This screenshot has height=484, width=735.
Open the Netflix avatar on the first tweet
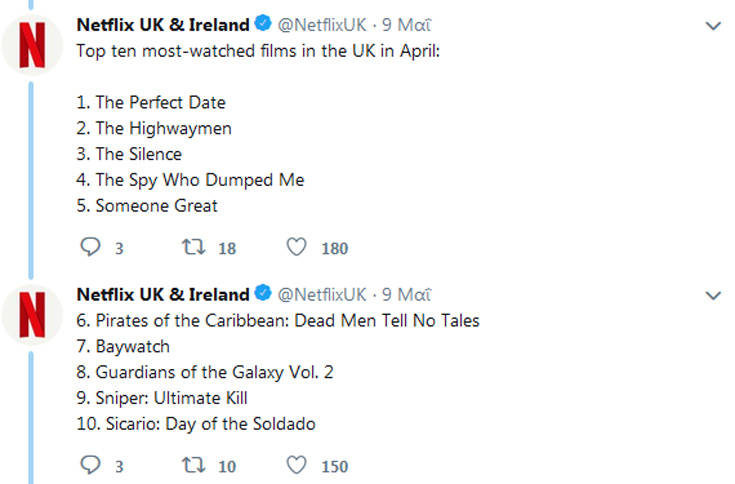click(32, 45)
